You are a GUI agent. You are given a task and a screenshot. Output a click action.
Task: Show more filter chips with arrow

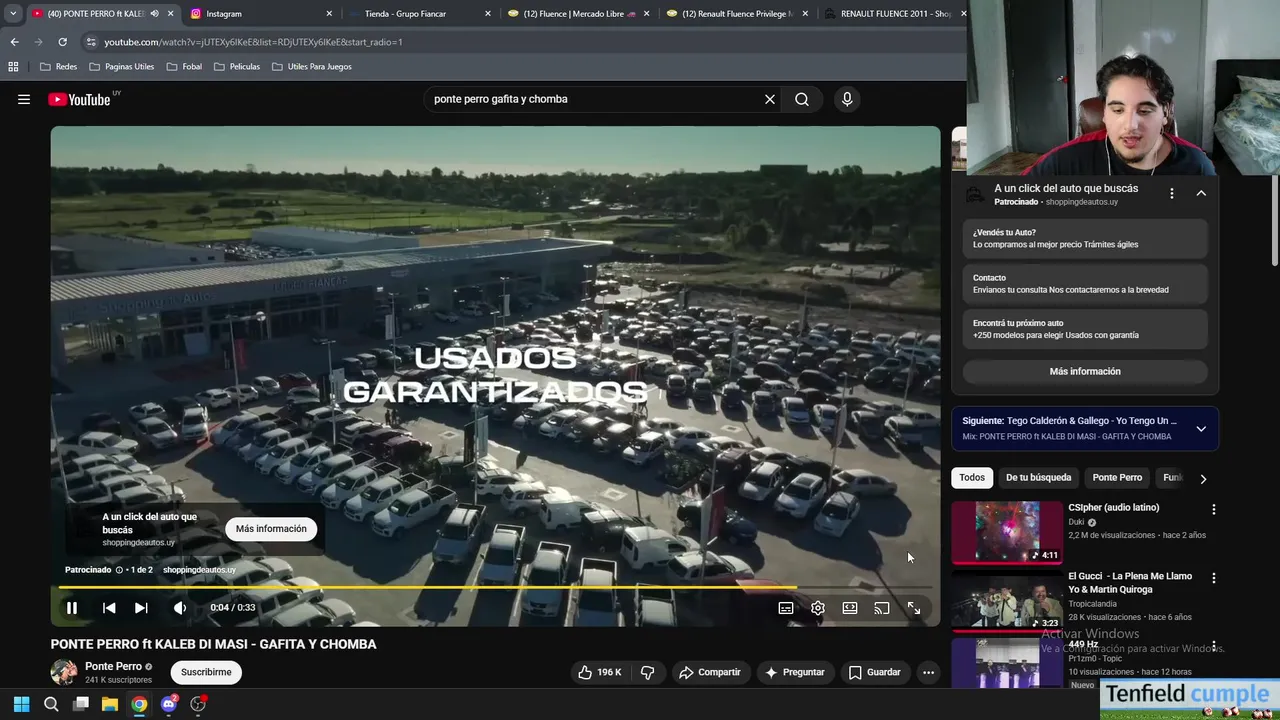(x=1203, y=479)
